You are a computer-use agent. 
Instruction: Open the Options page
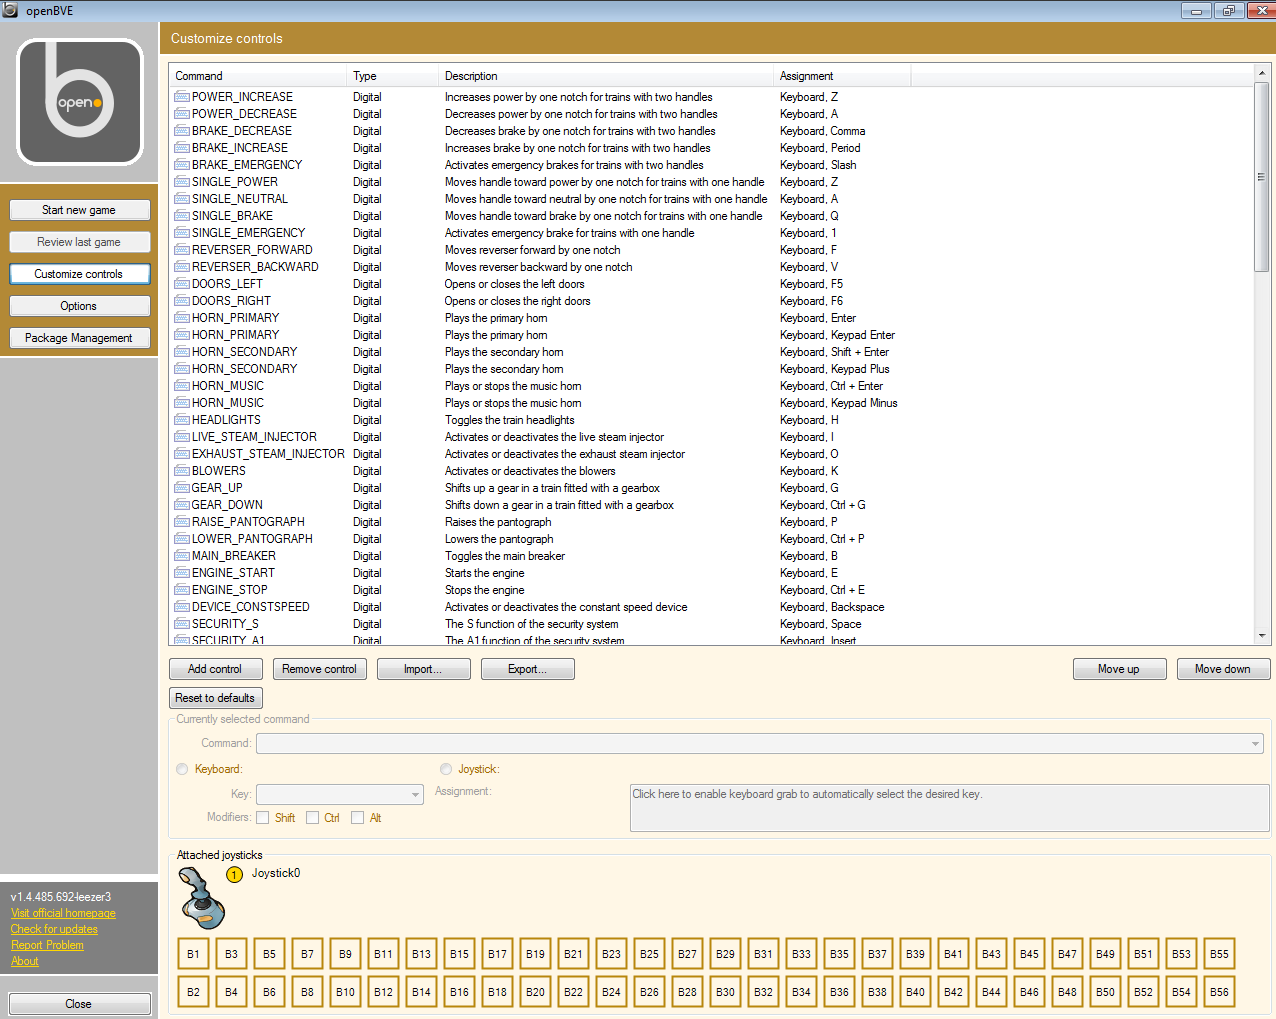(79, 306)
